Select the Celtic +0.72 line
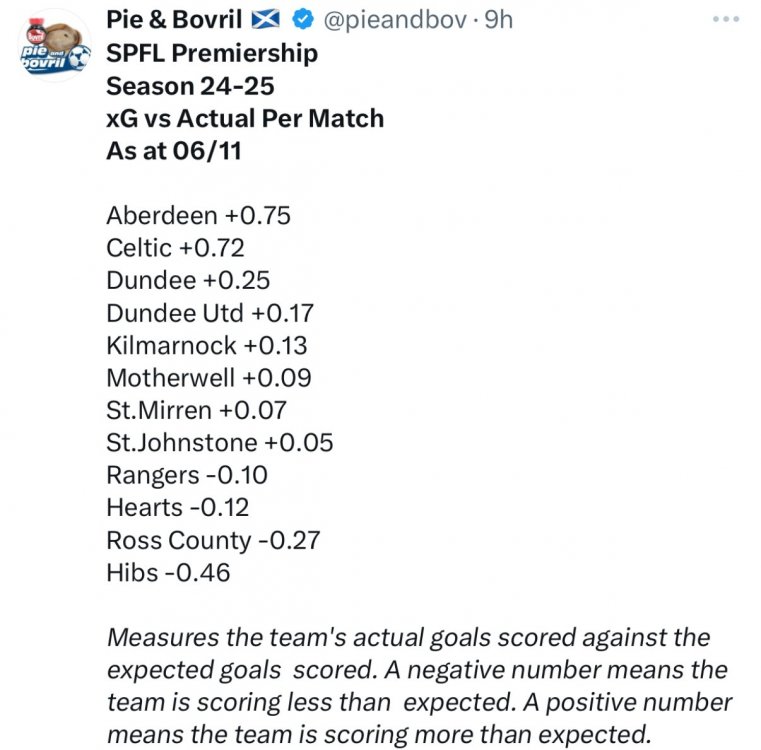The height and width of the screenshot is (750, 761). point(175,248)
